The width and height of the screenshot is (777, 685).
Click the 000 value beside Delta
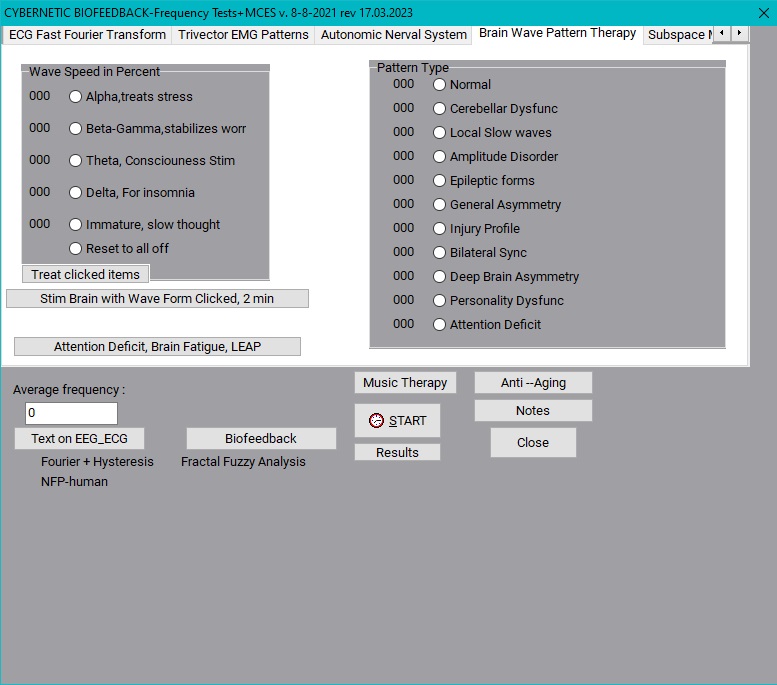(x=40, y=192)
